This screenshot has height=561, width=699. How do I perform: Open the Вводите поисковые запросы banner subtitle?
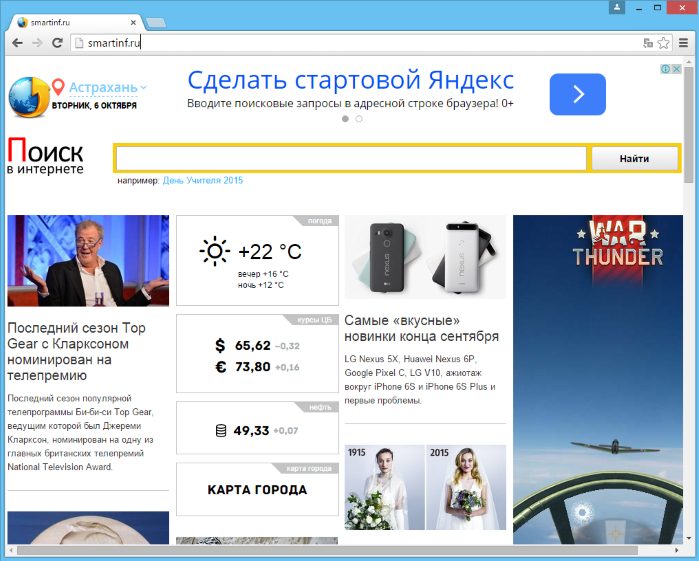(350, 103)
